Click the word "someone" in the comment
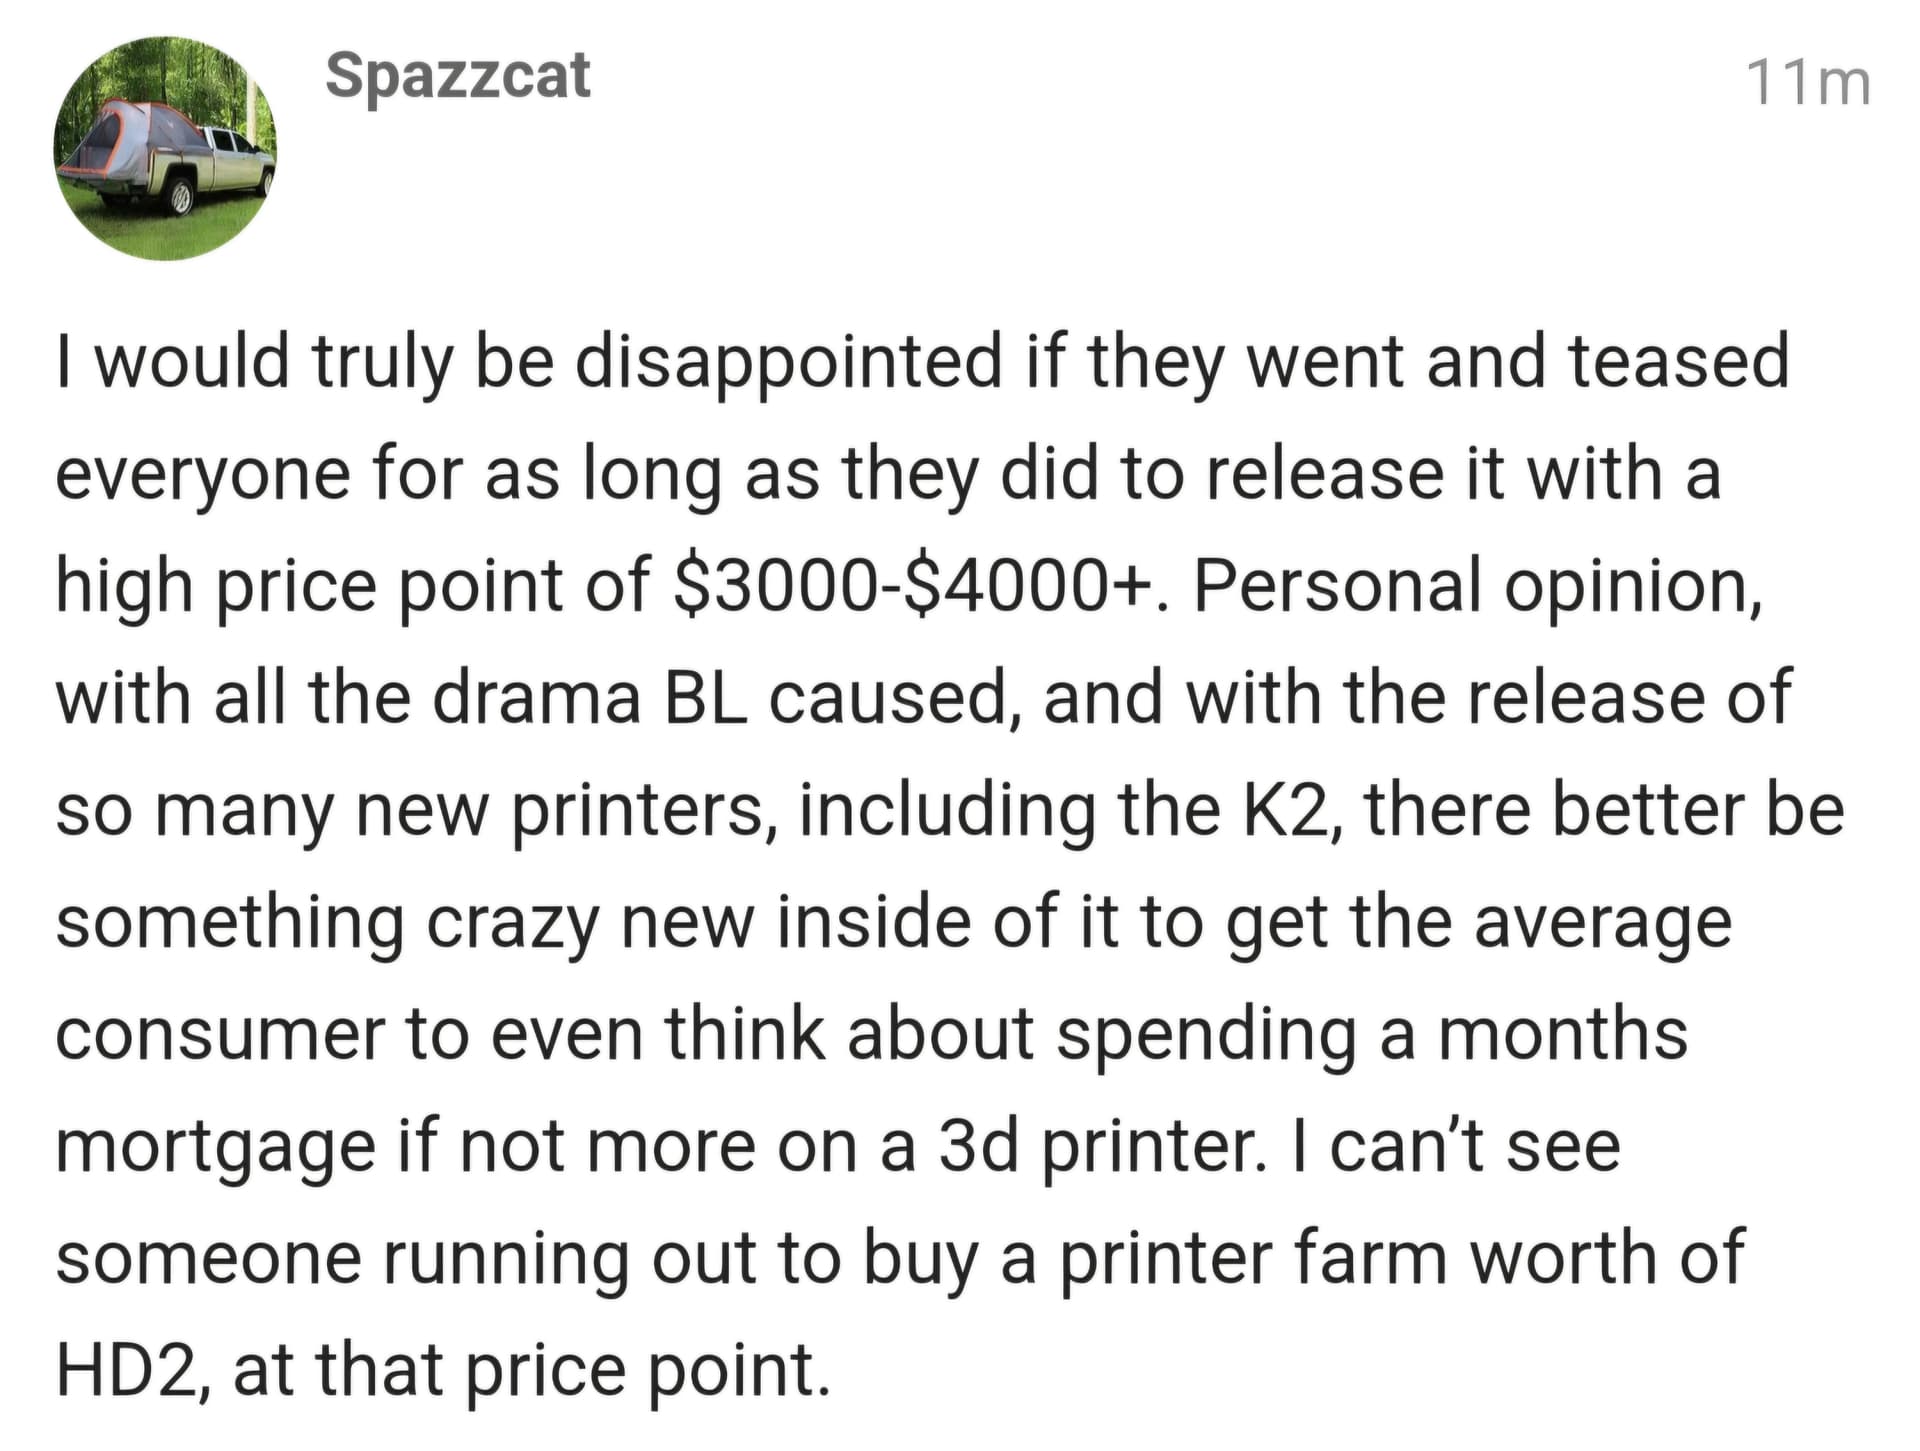Image resolution: width=1920 pixels, height=1451 pixels. click(x=209, y=1259)
